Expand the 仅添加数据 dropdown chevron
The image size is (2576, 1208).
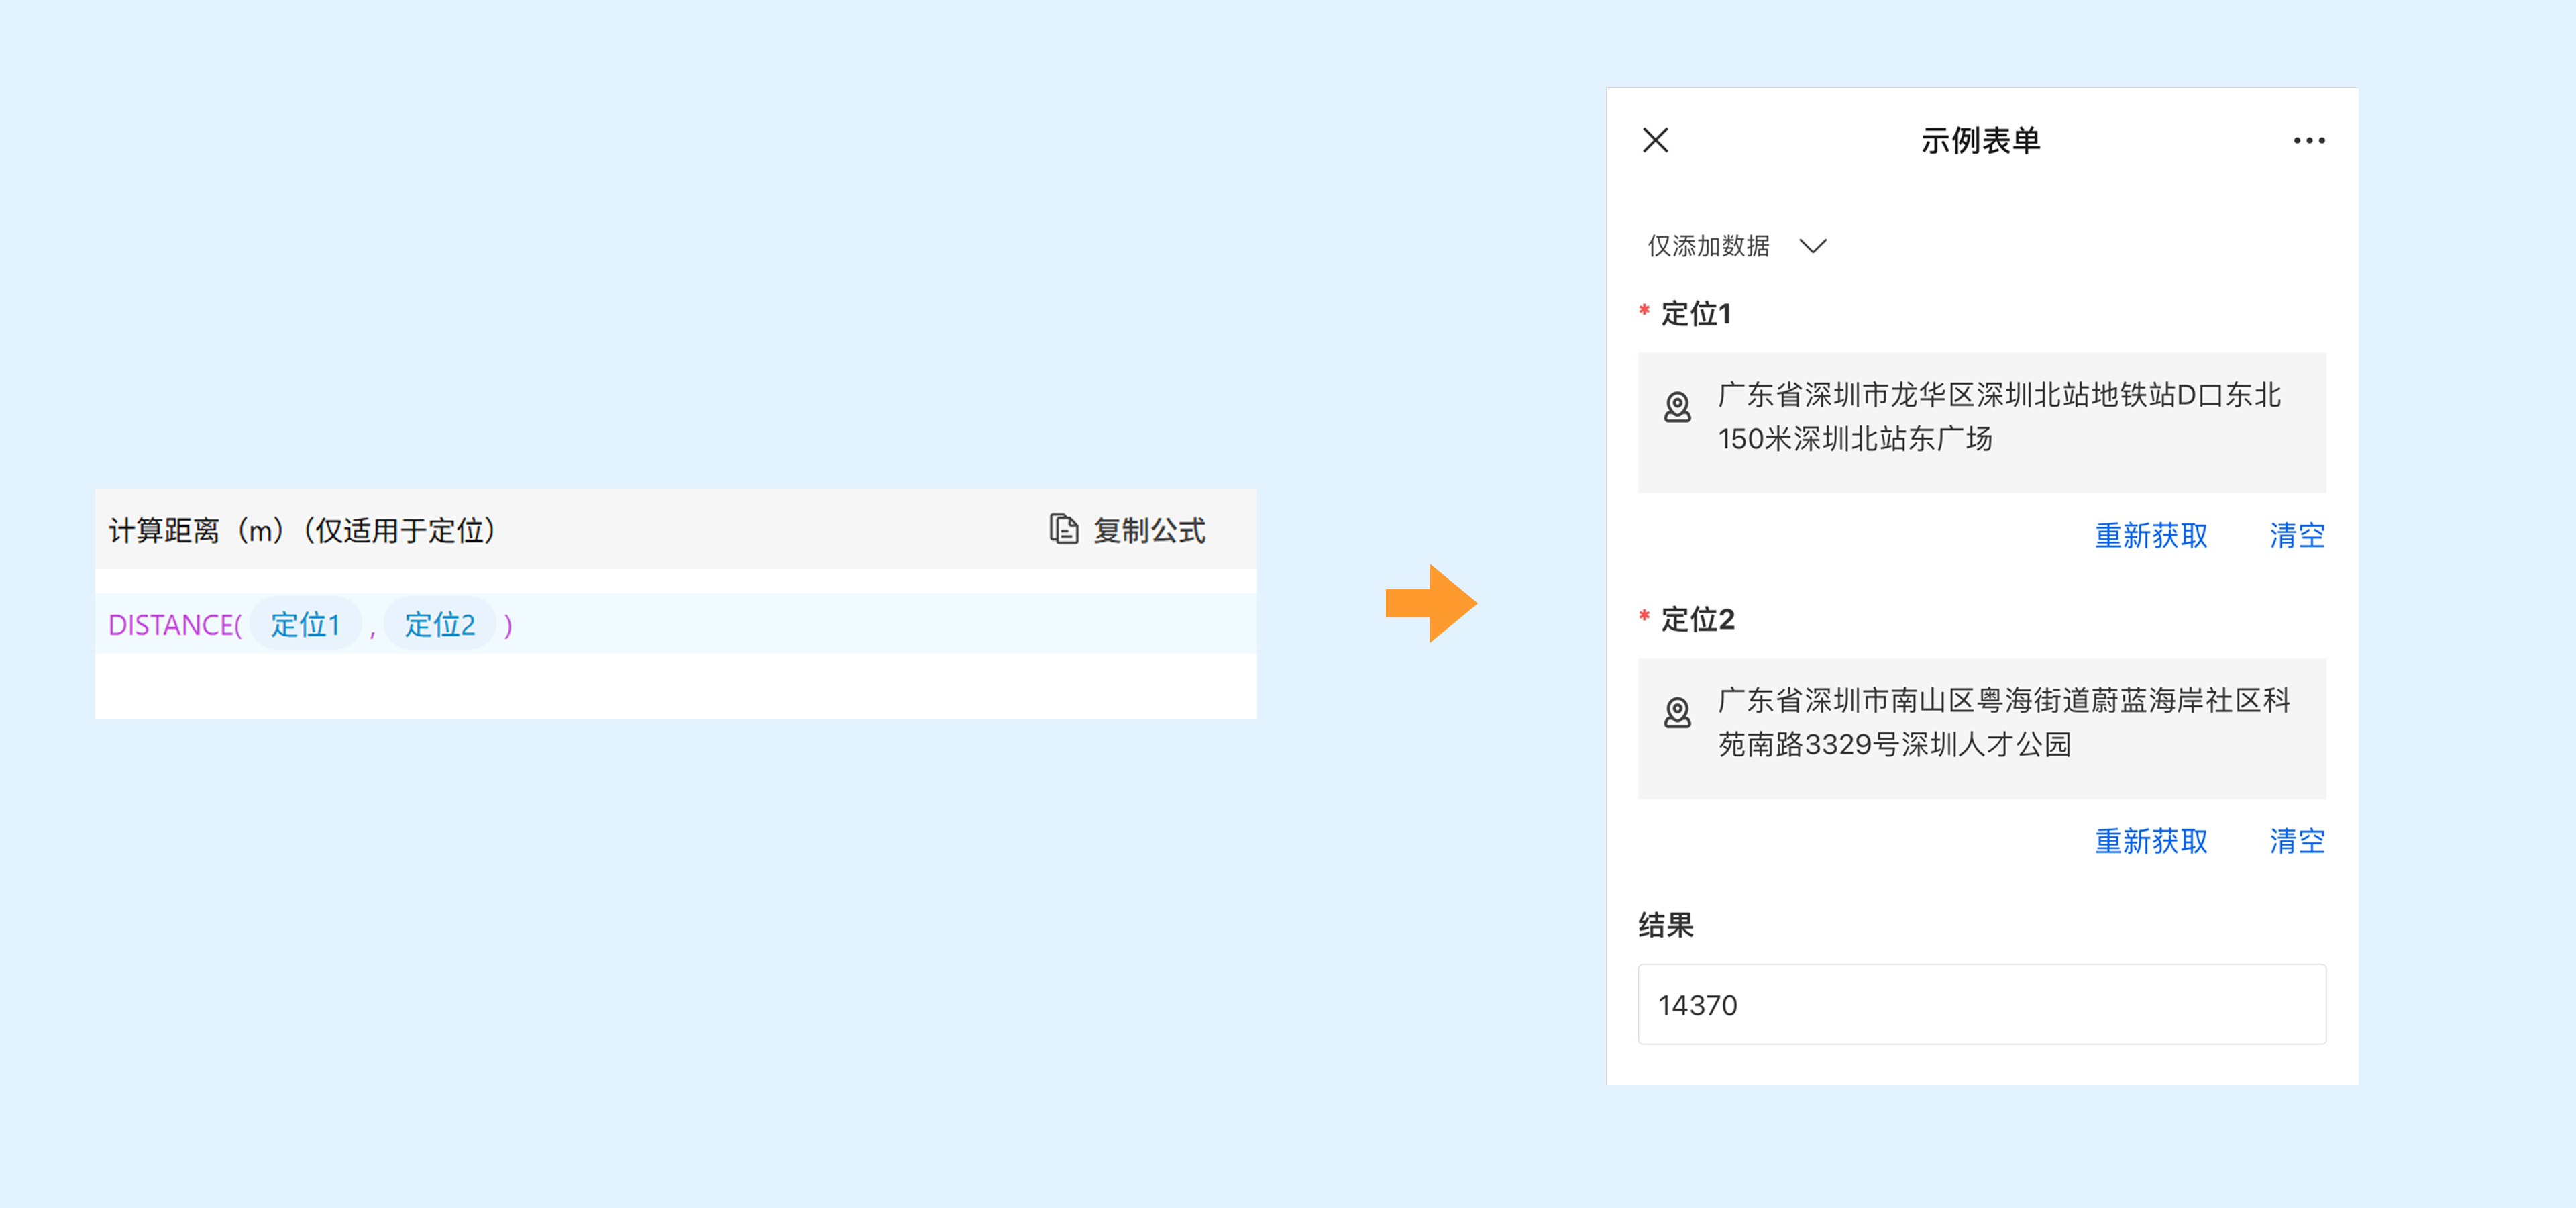1812,246
